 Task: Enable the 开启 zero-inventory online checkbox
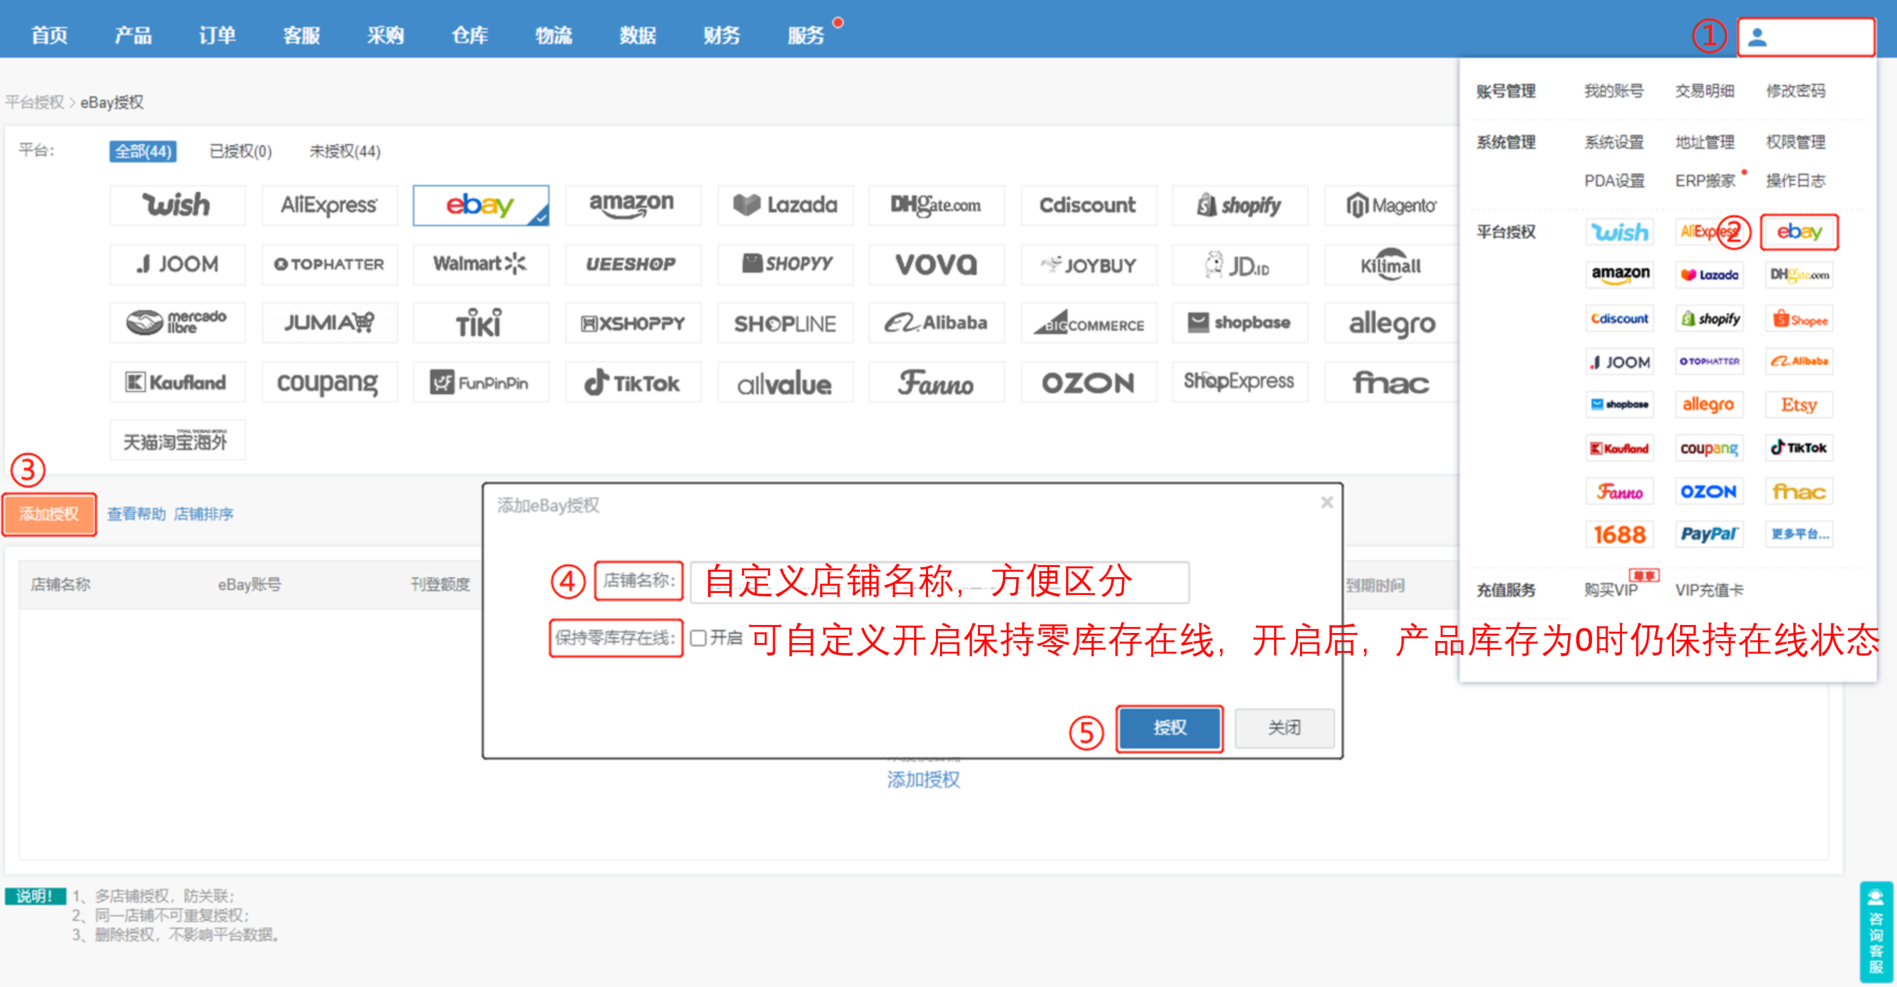tap(698, 638)
